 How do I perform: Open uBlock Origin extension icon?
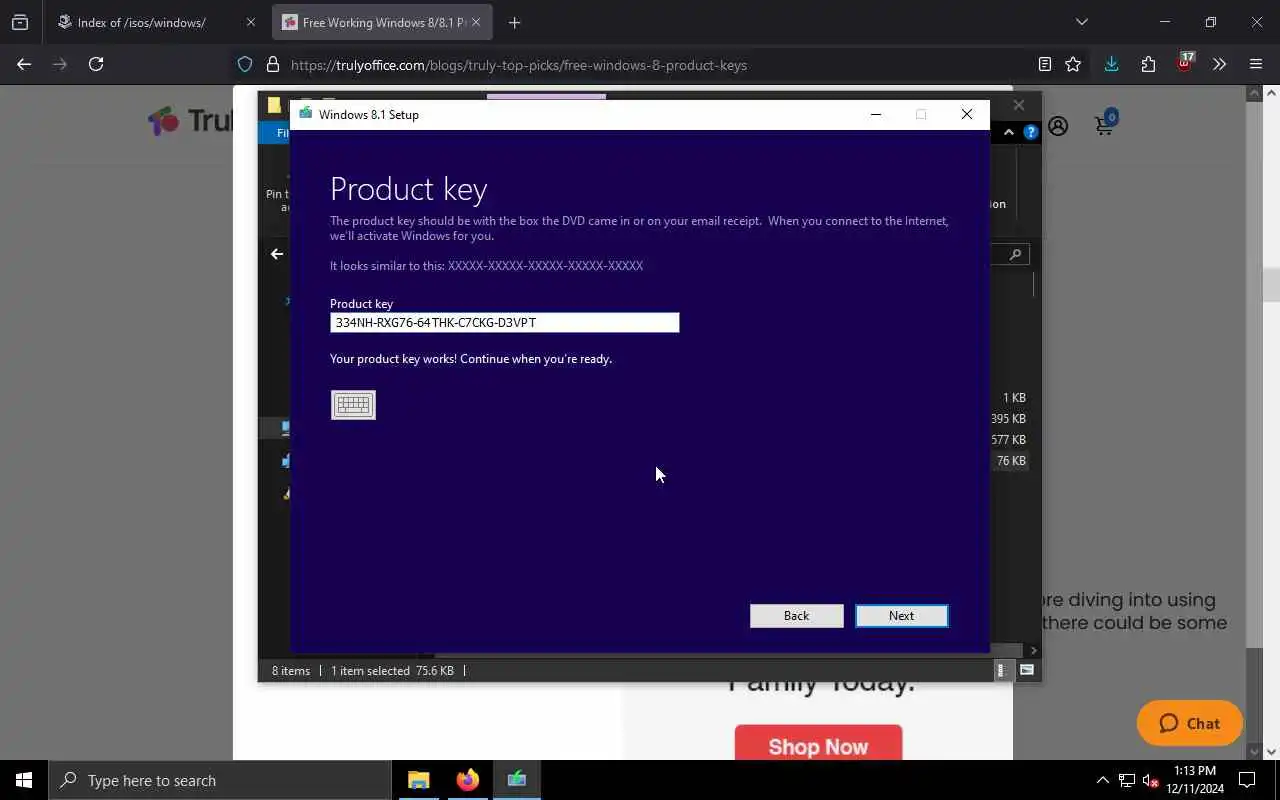pyautogui.click(x=1184, y=63)
